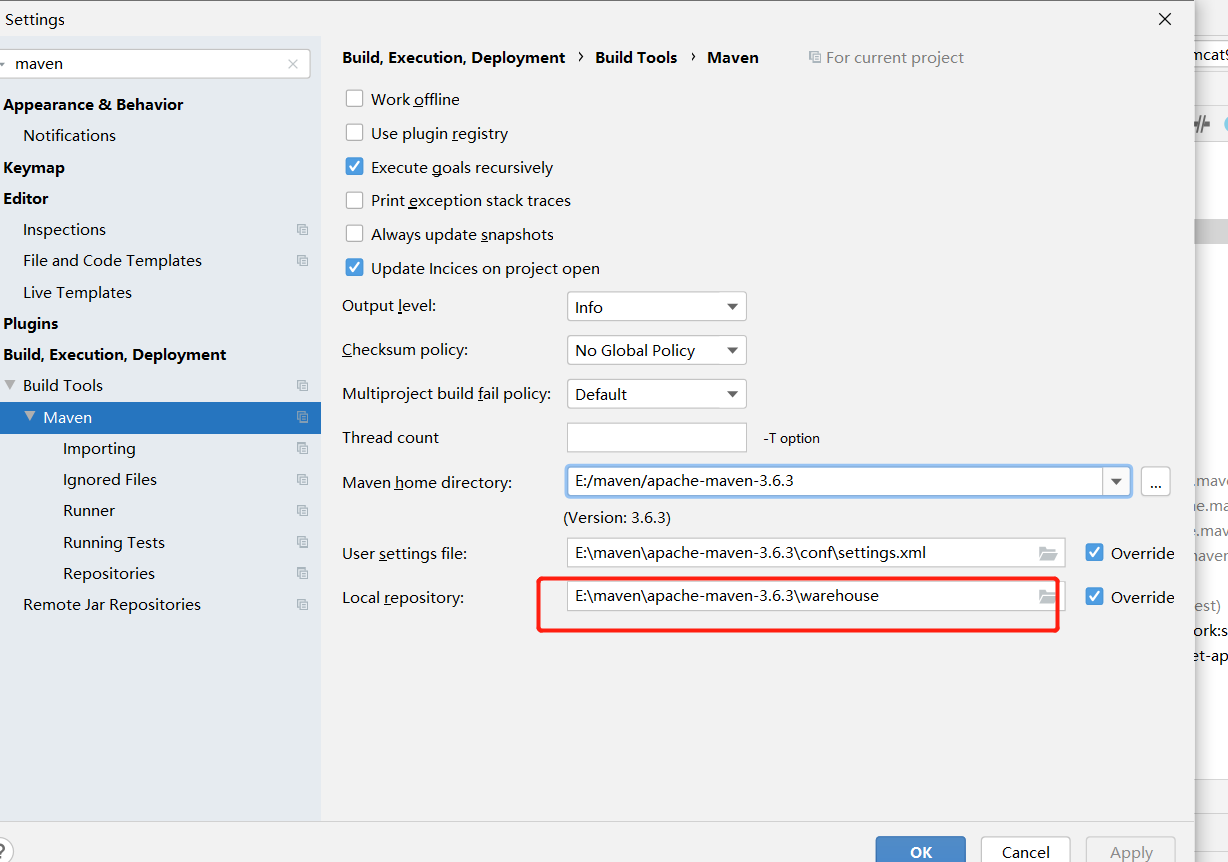1228x862 pixels.
Task: Click the For current project icon in header
Action: [x=814, y=58]
